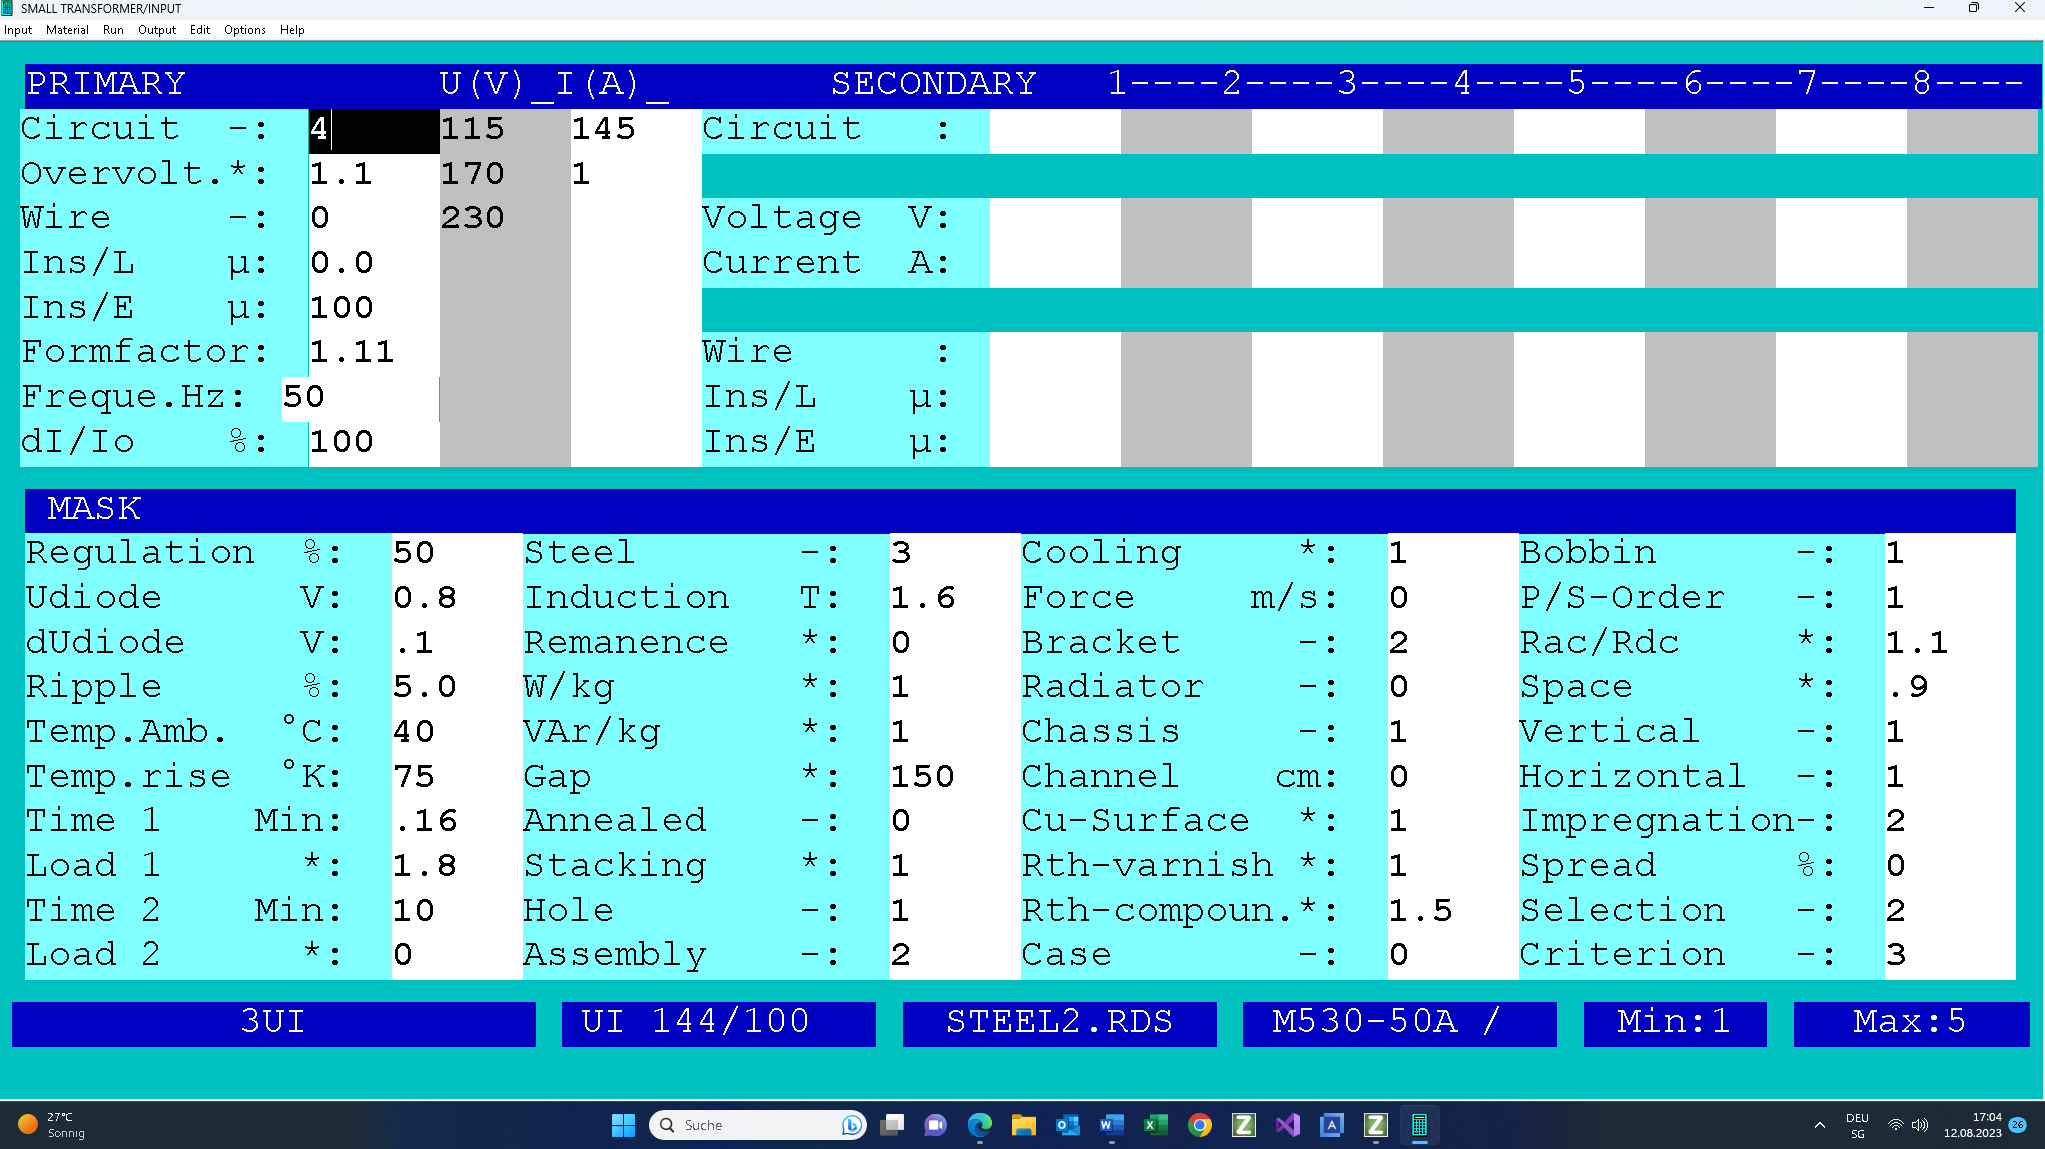This screenshot has width=2045, height=1149.
Task: Select the Overvolt. field with value 1.1
Action: tap(374, 175)
